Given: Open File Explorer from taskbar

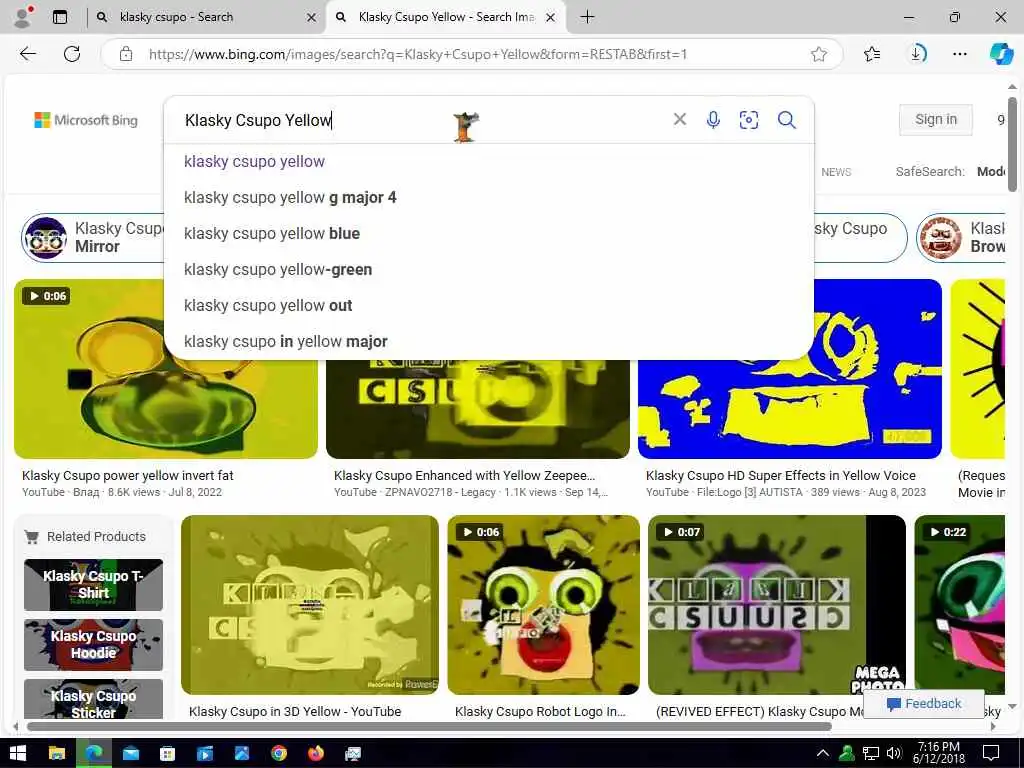Looking at the screenshot, I should pyautogui.click(x=57, y=754).
